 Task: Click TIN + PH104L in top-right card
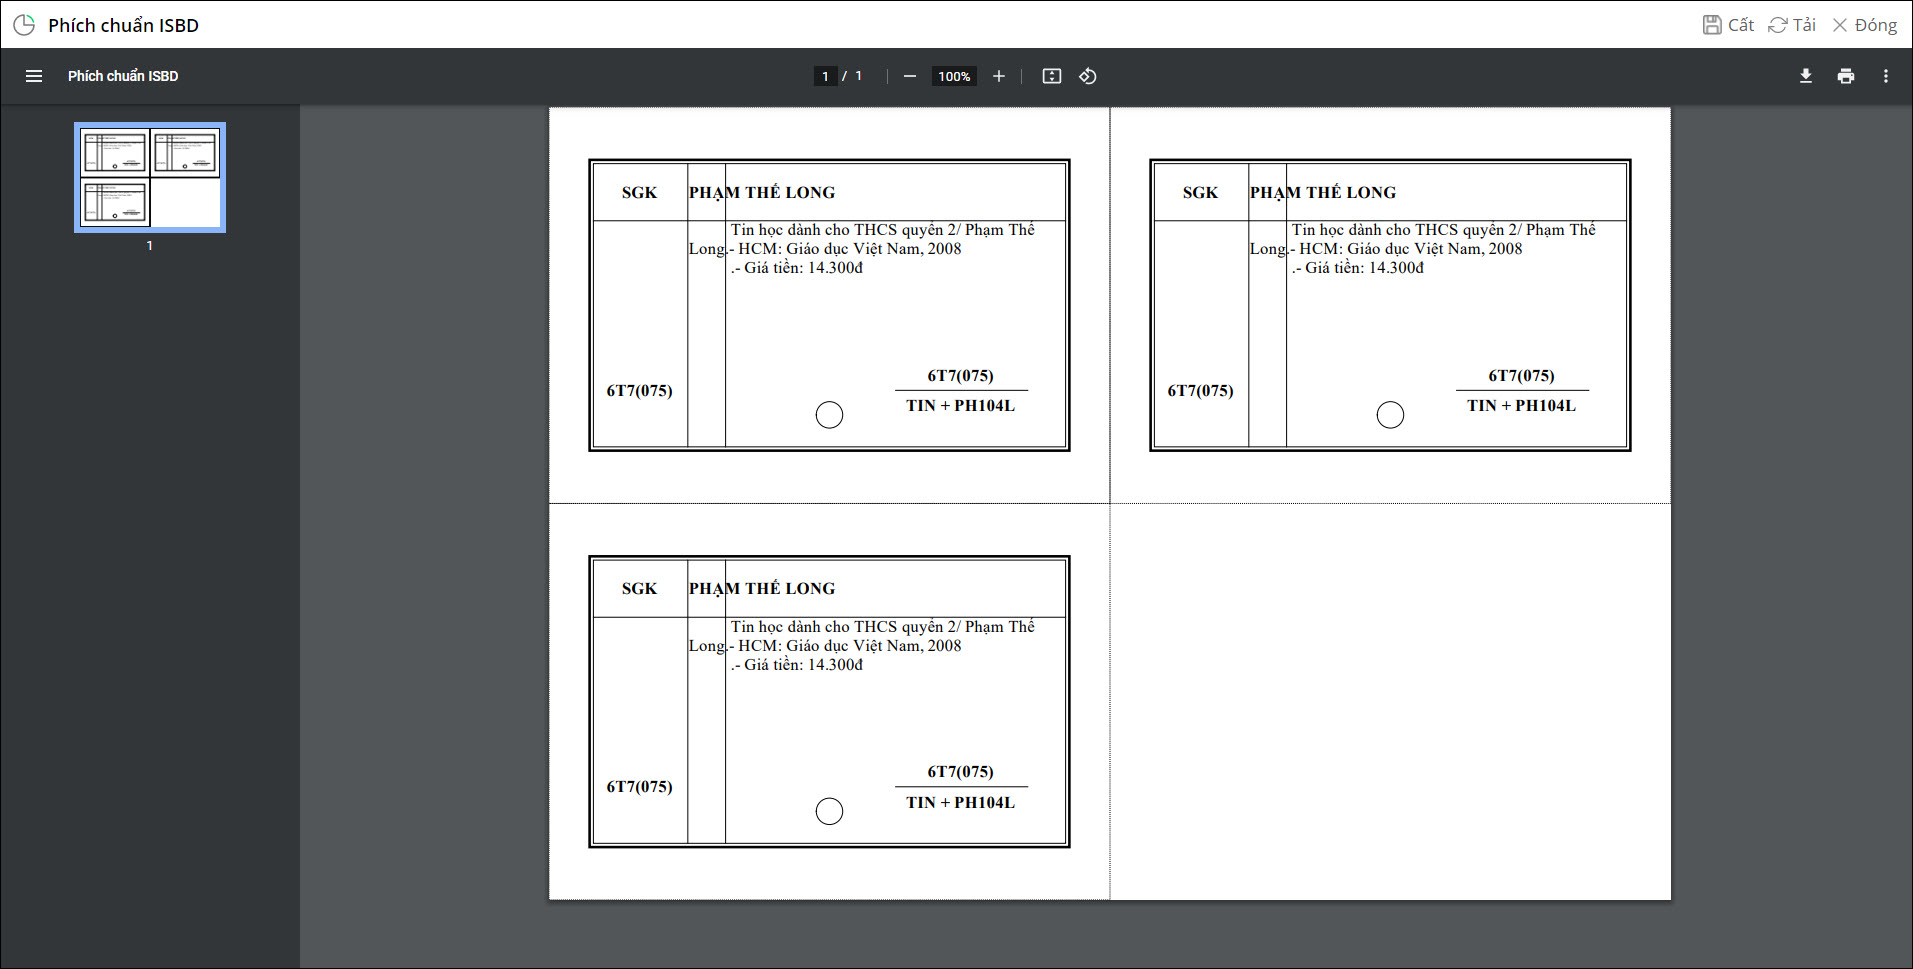(1521, 405)
